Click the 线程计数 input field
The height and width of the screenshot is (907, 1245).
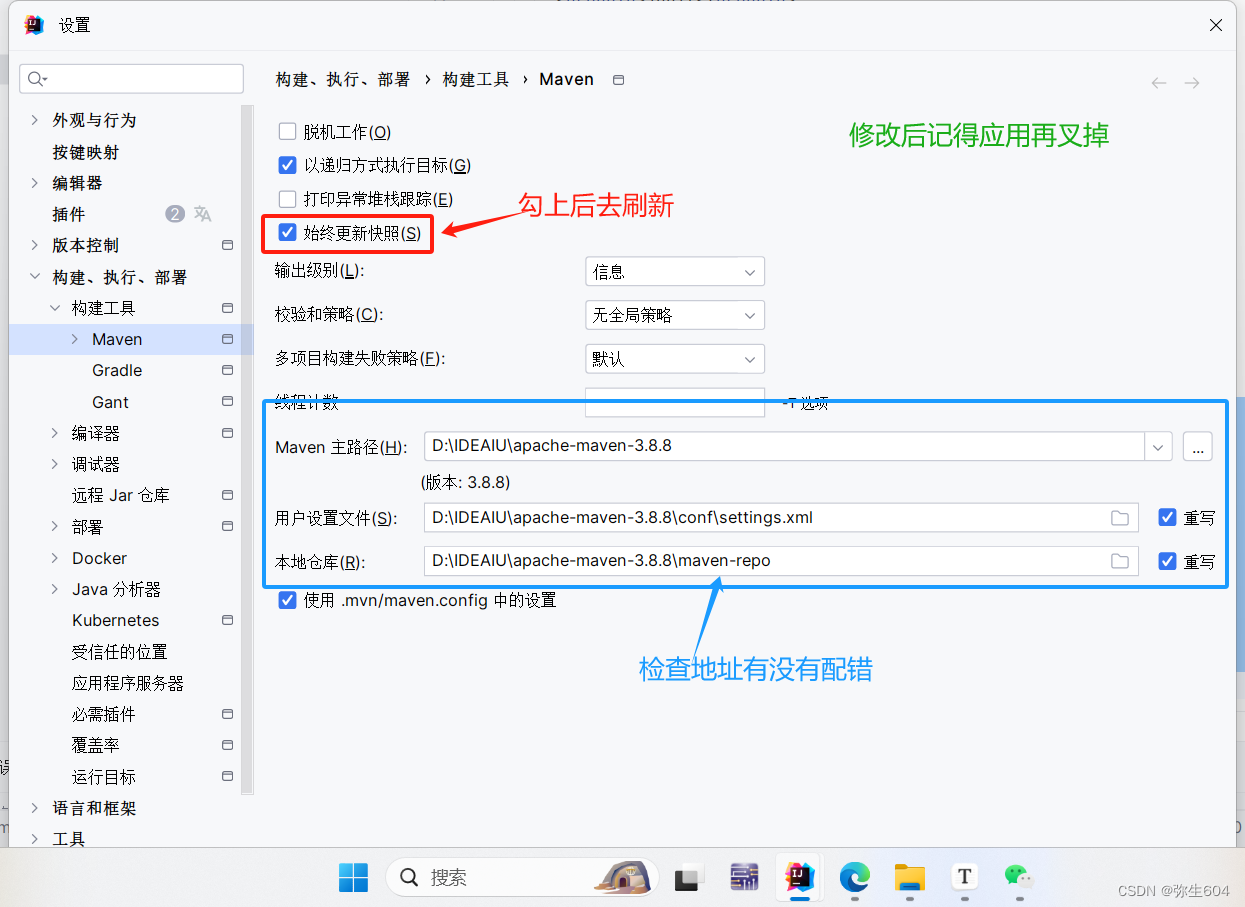point(675,402)
